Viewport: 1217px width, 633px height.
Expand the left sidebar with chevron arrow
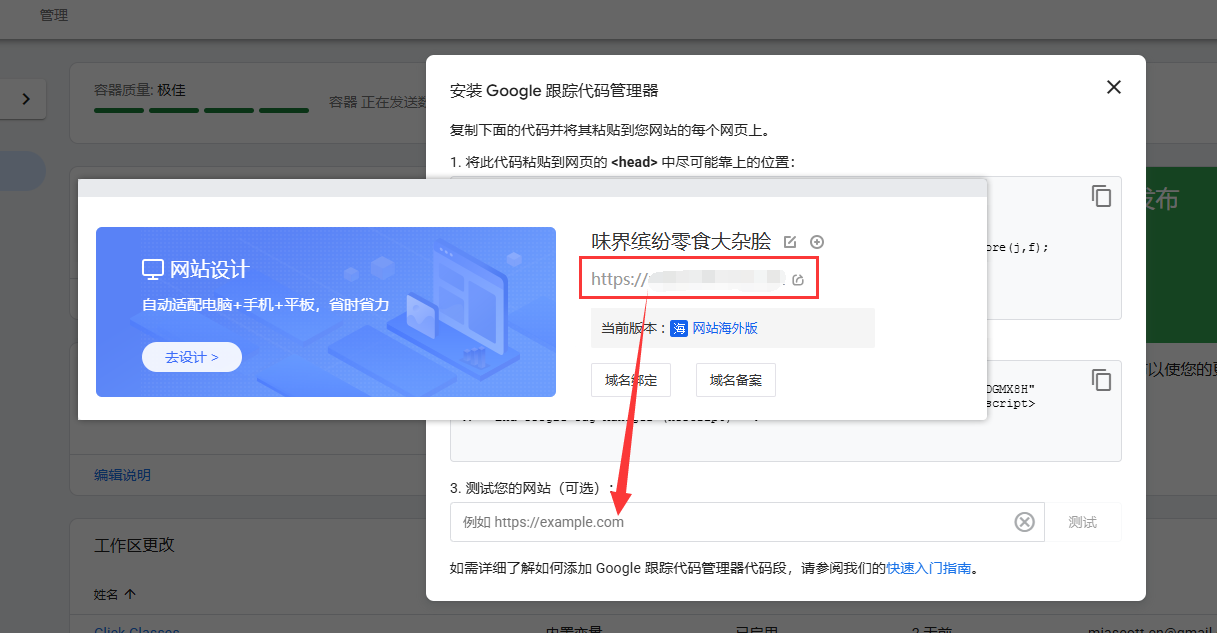pos(26,98)
